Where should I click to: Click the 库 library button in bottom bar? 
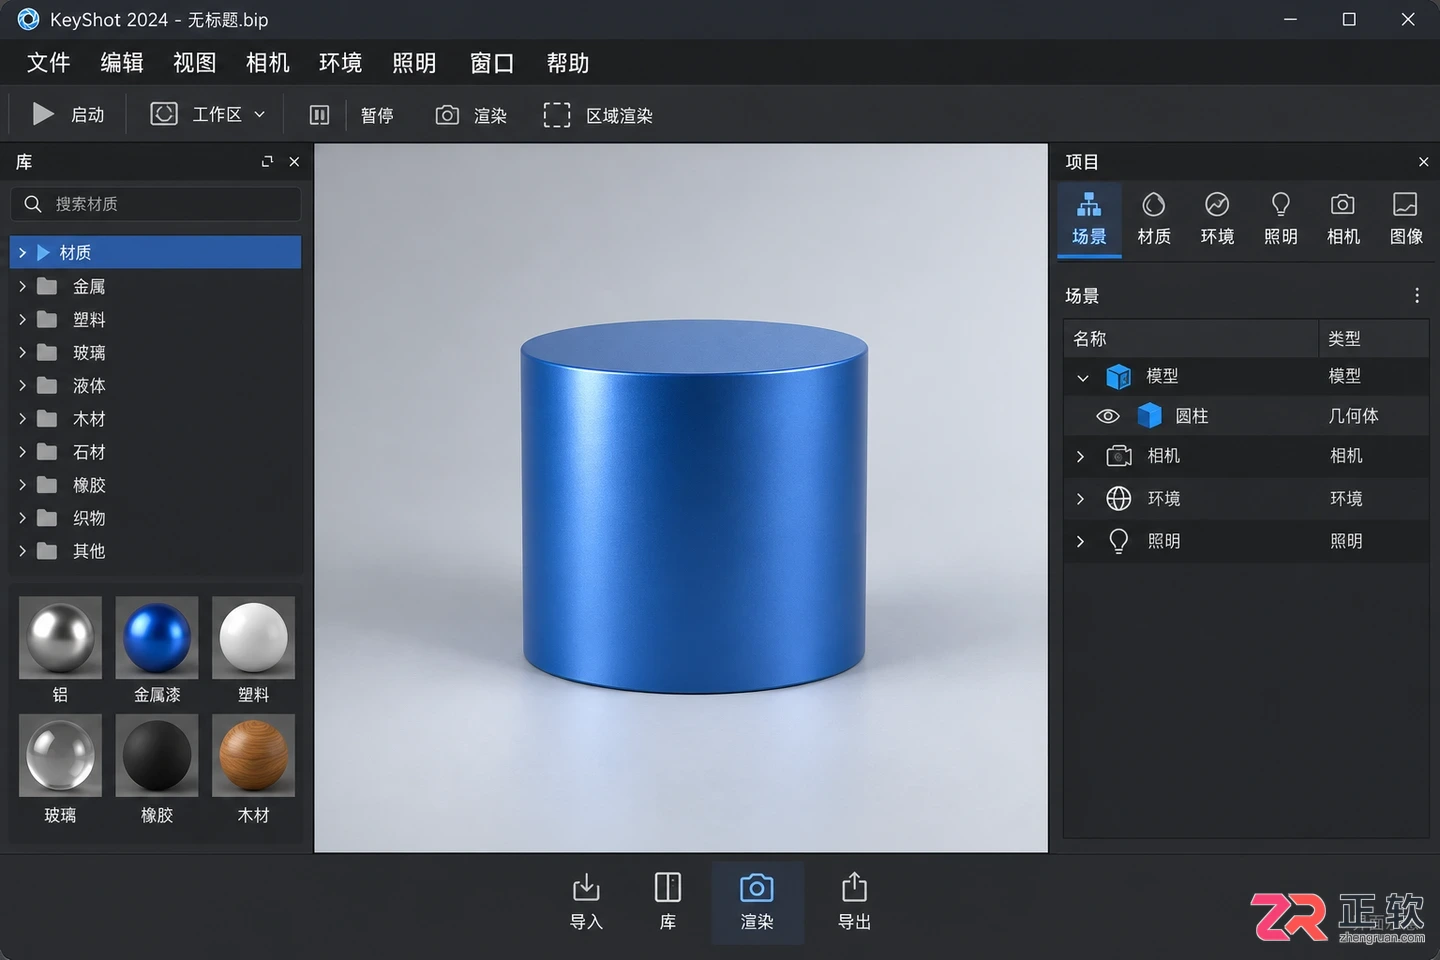[668, 901]
